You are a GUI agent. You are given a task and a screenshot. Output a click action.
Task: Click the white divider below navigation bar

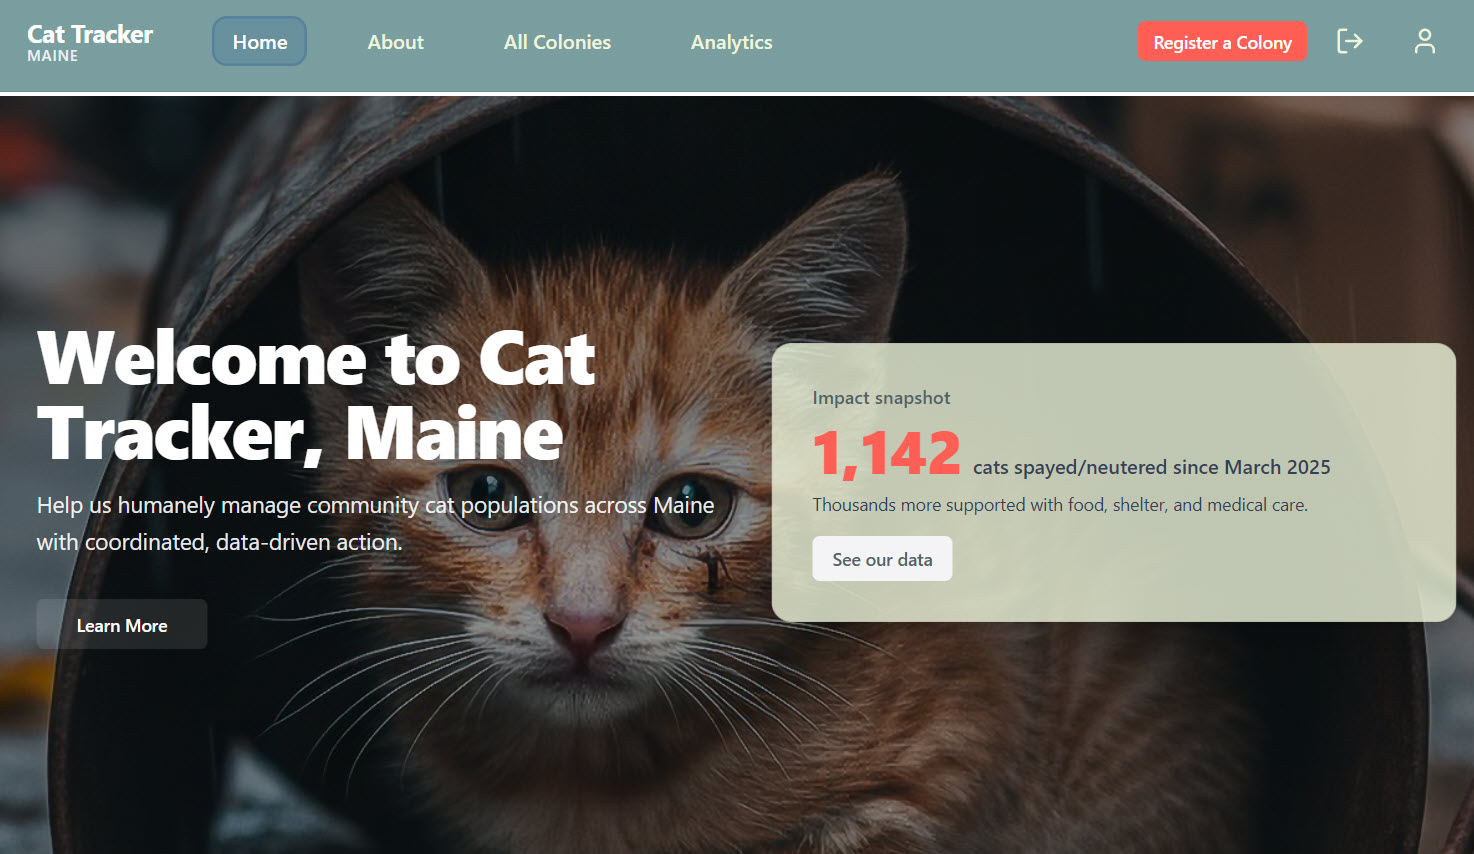[737, 94]
